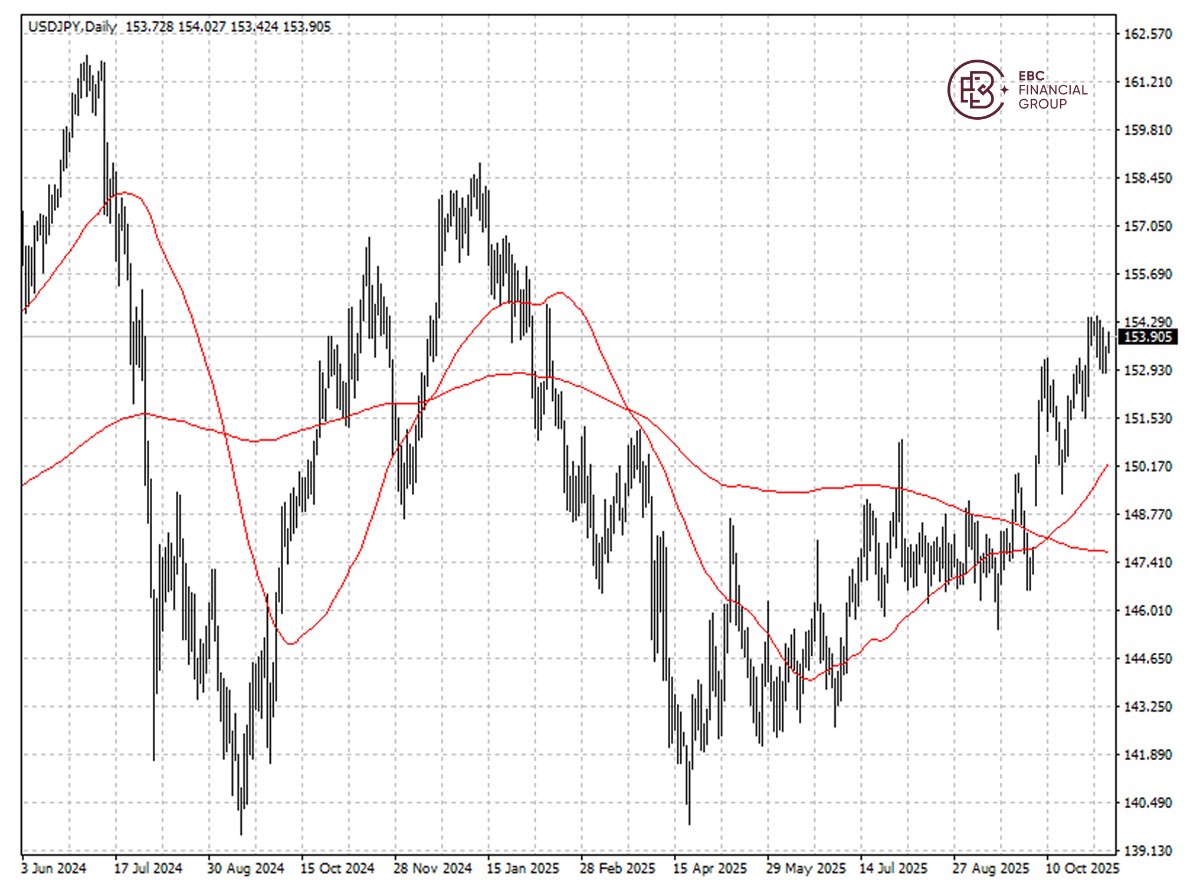Click the 150.170 price axis label
The width and height of the screenshot is (1200, 896).
1146,466
